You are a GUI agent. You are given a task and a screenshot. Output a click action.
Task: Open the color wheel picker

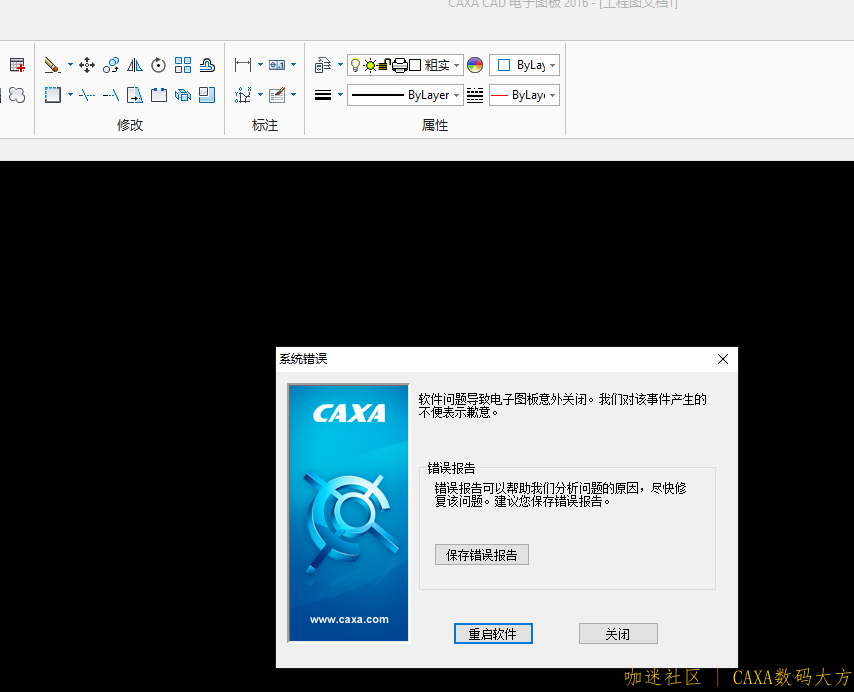click(475, 65)
